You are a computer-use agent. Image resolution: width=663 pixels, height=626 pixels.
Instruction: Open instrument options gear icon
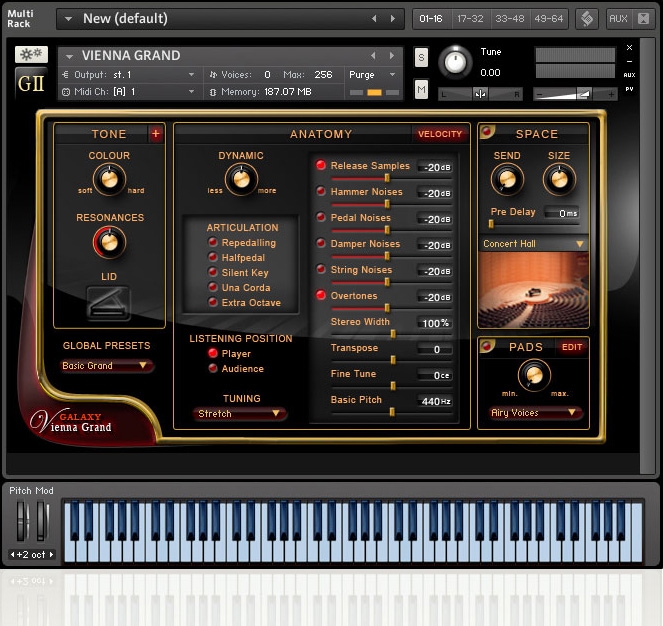point(31,54)
